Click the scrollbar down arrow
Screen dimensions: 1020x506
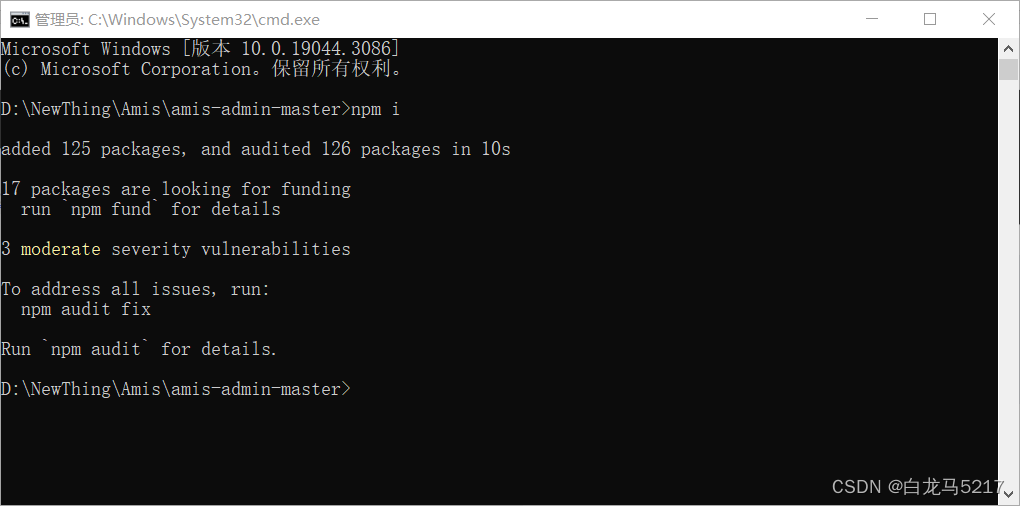pyautogui.click(x=1008, y=492)
